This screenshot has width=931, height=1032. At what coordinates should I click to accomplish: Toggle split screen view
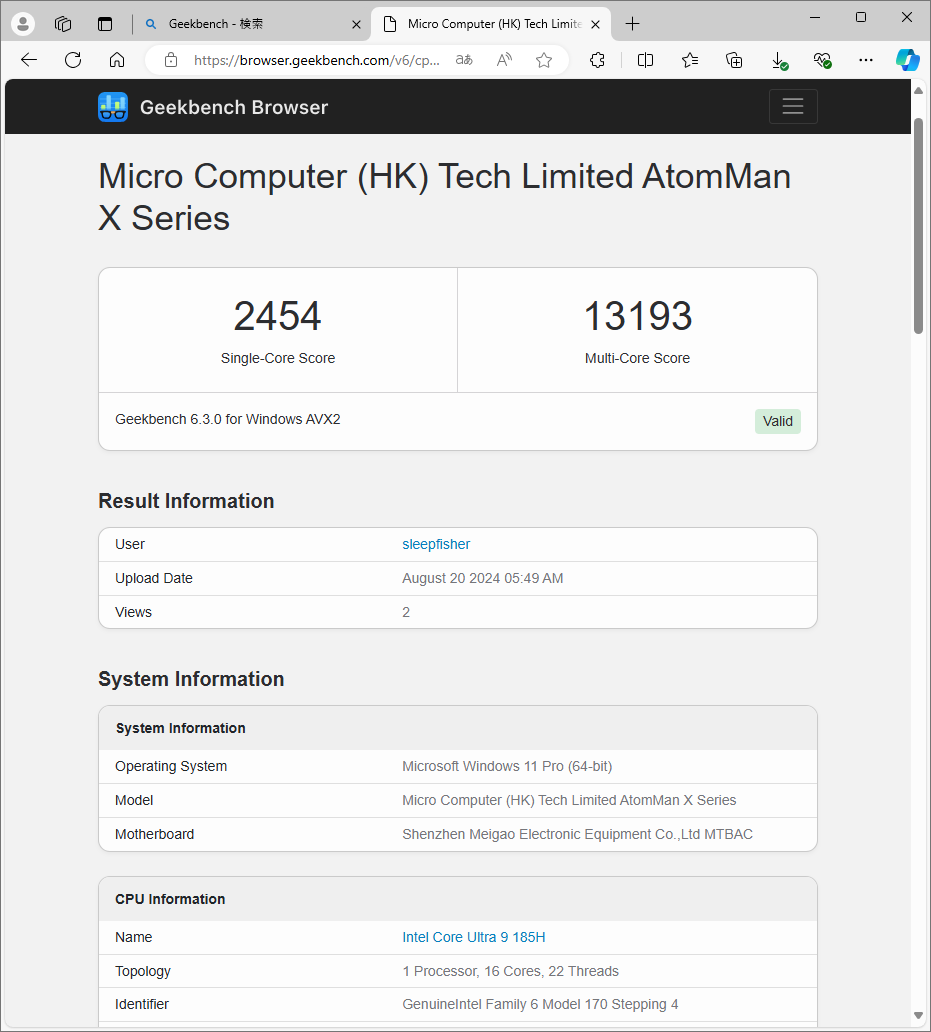[645, 60]
